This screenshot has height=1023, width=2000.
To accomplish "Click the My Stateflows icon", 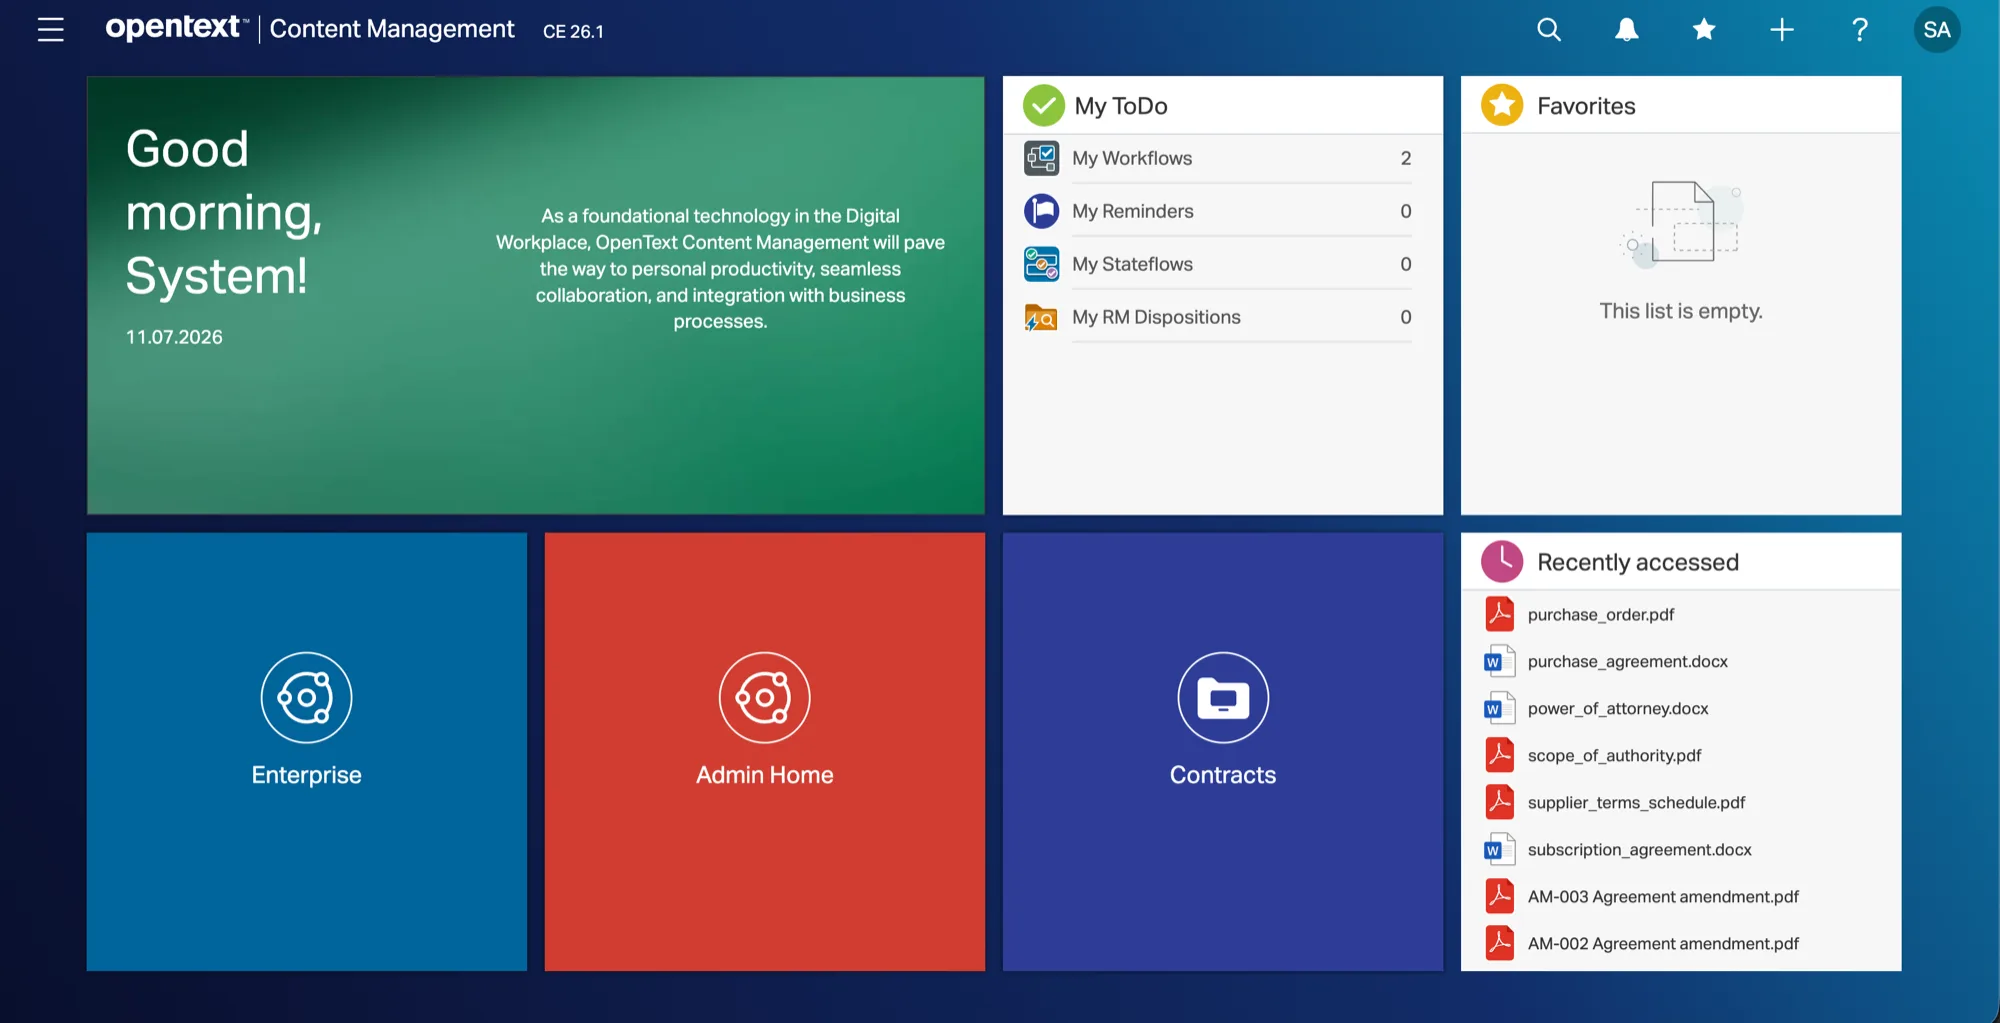I will click(x=1041, y=264).
